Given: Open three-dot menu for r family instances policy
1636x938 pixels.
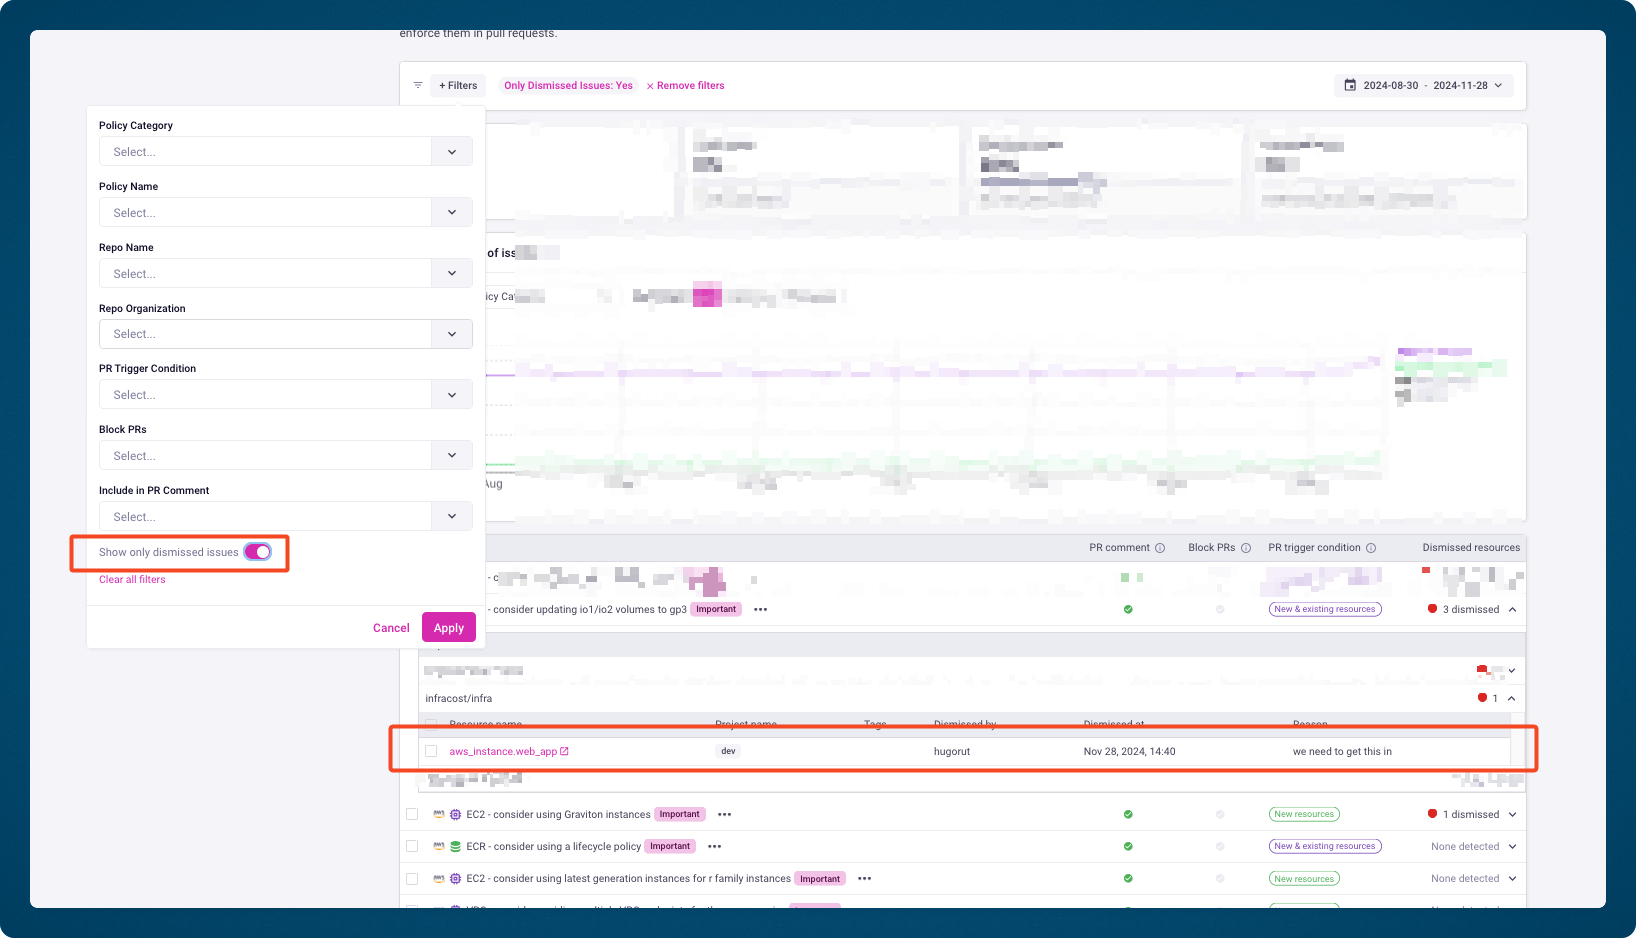Looking at the screenshot, I should point(864,878).
